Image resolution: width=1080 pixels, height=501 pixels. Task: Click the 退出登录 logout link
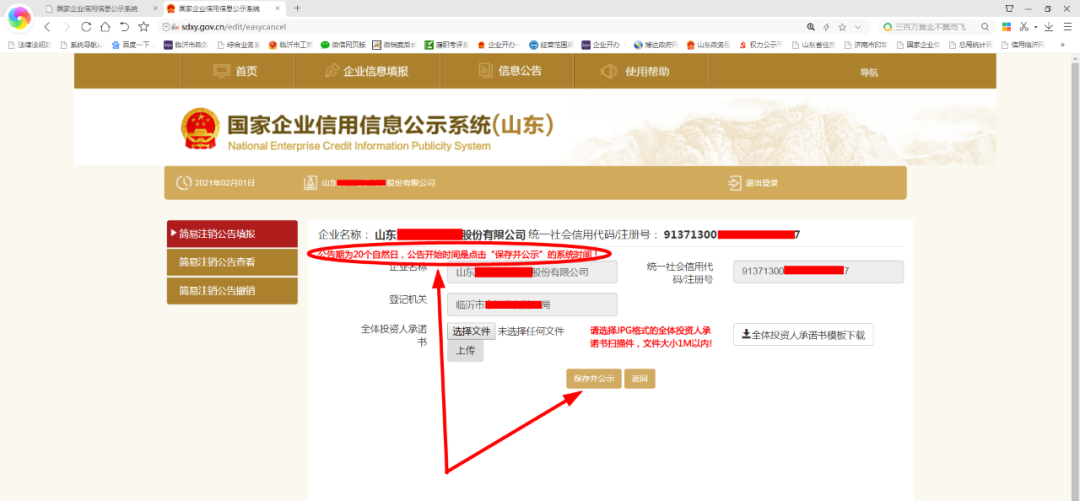pos(753,183)
